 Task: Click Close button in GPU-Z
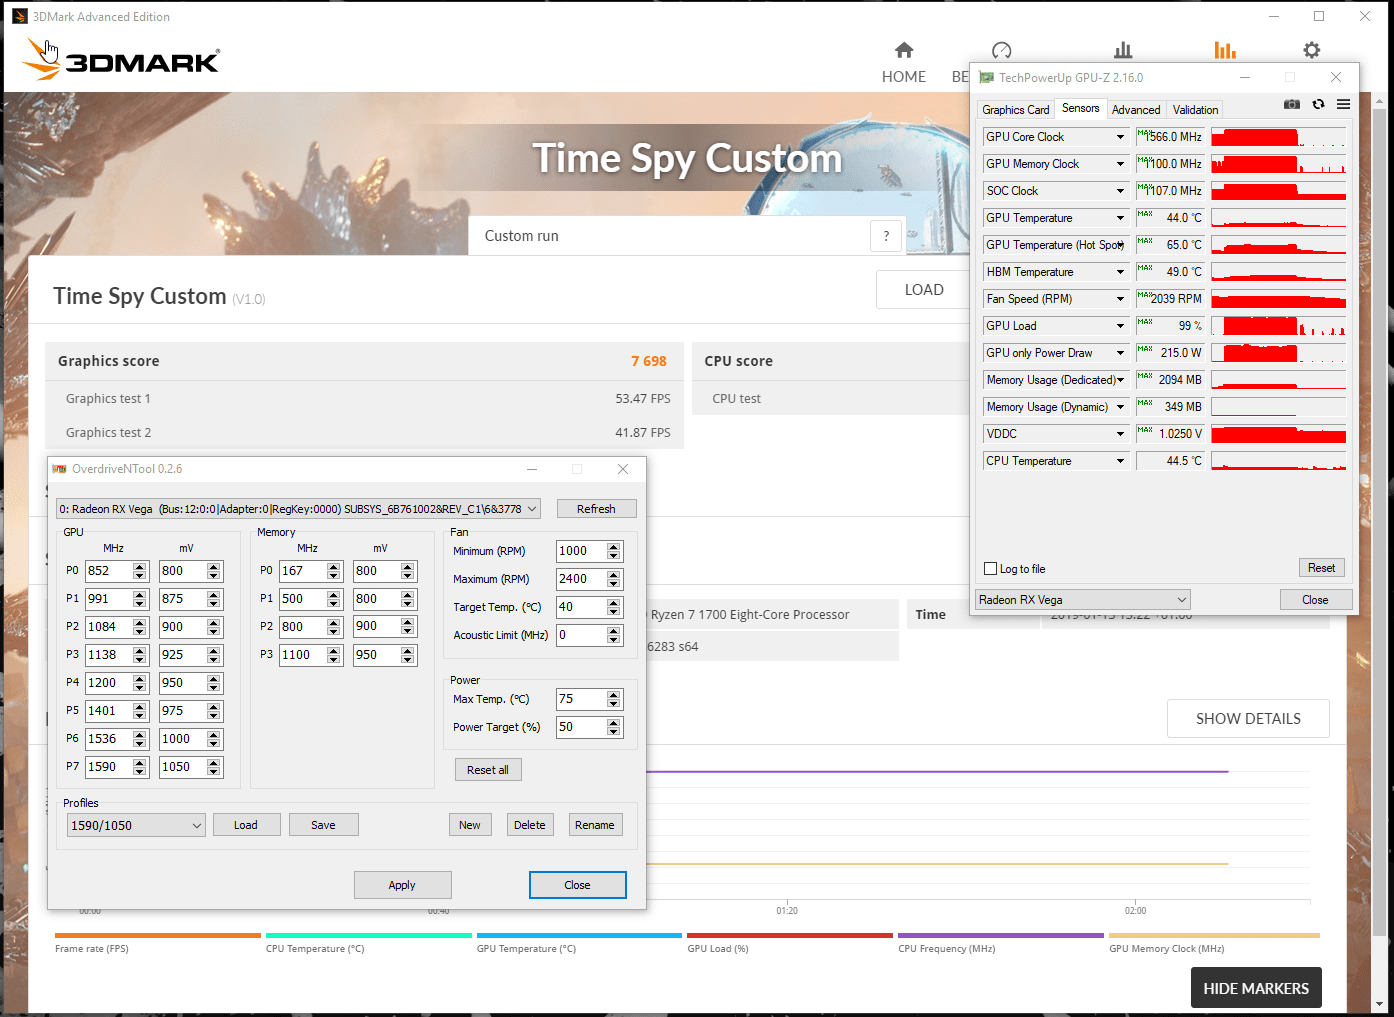[x=1315, y=600]
